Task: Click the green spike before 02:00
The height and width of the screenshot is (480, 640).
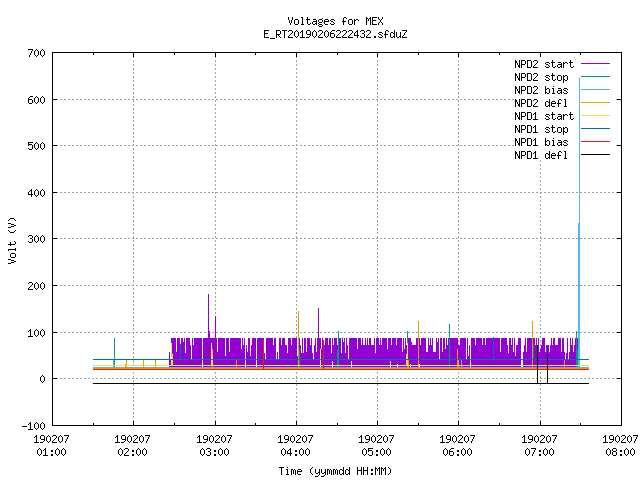Action: pyautogui.click(x=114, y=351)
